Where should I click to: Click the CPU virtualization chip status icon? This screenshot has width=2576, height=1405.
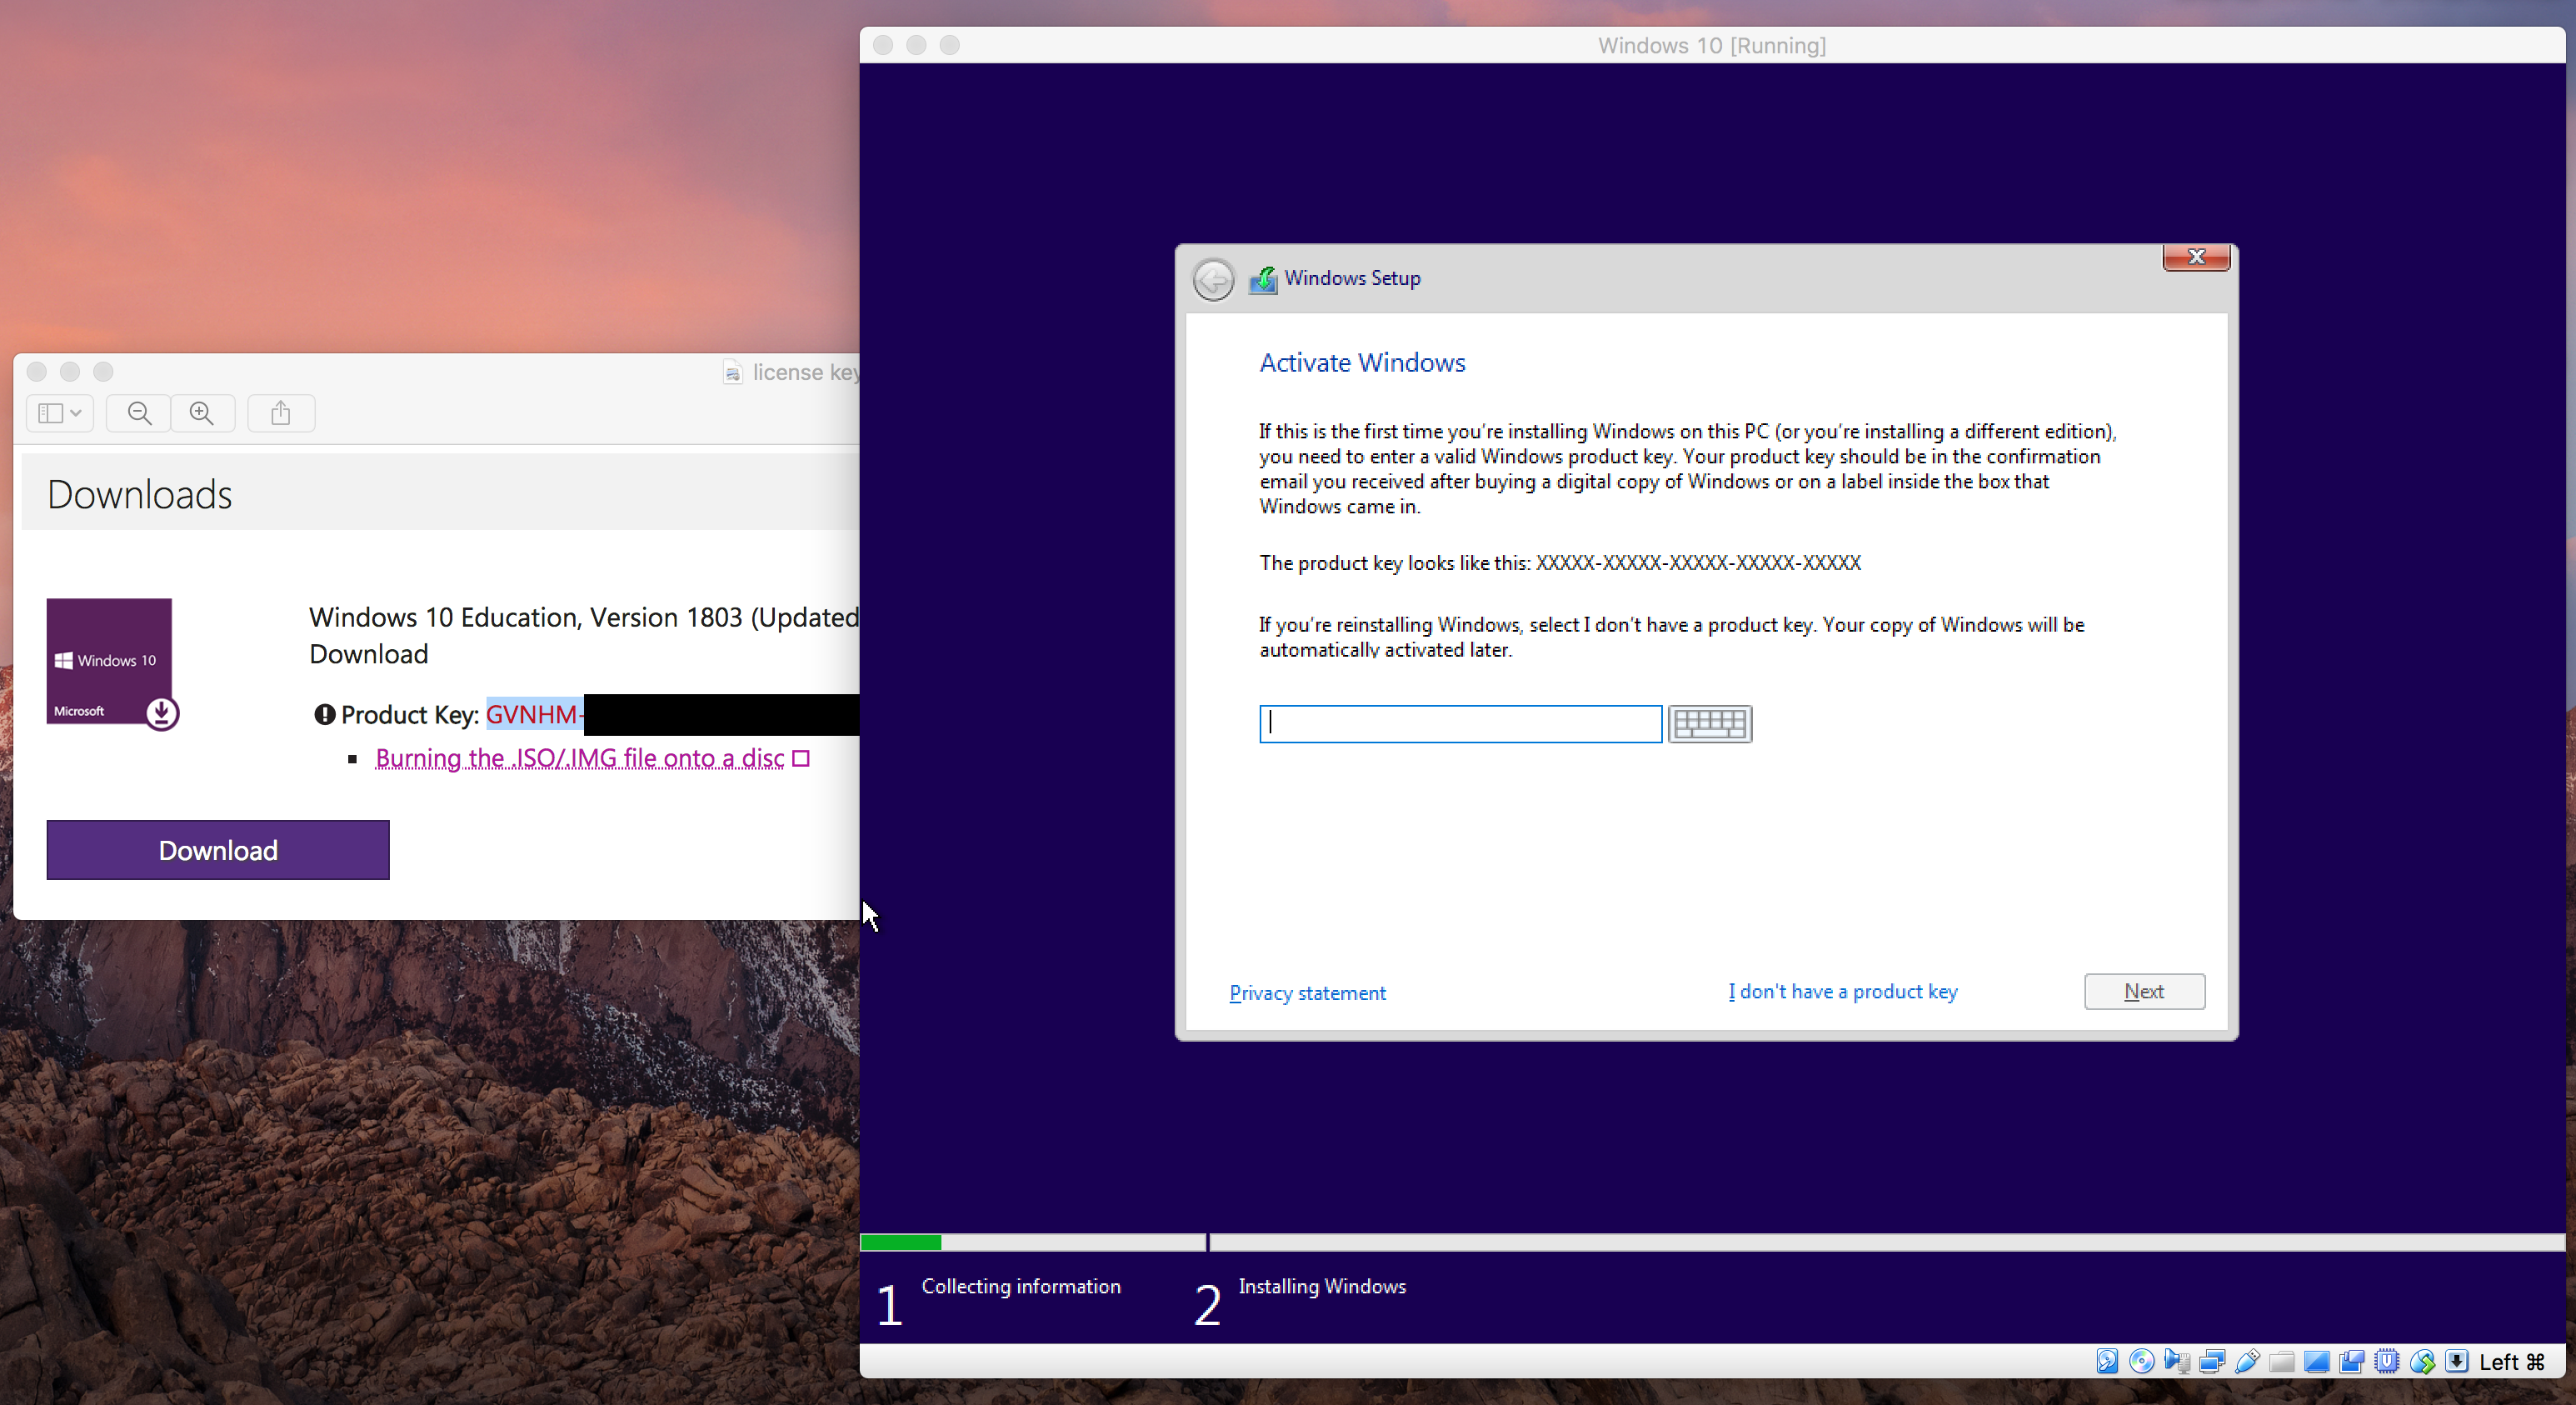tap(2387, 1361)
